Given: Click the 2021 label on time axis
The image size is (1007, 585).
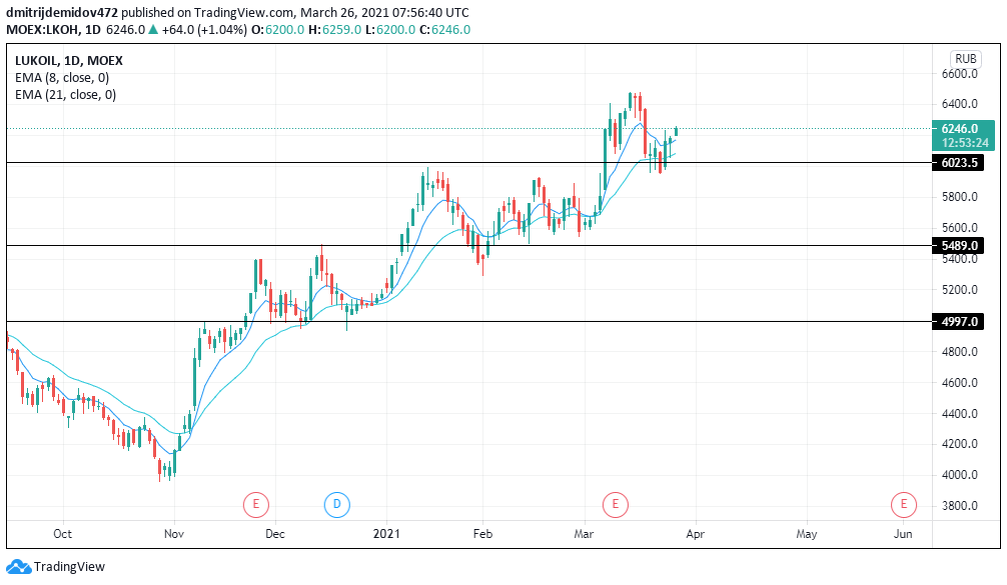Looking at the screenshot, I should click(x=387, y=534).
